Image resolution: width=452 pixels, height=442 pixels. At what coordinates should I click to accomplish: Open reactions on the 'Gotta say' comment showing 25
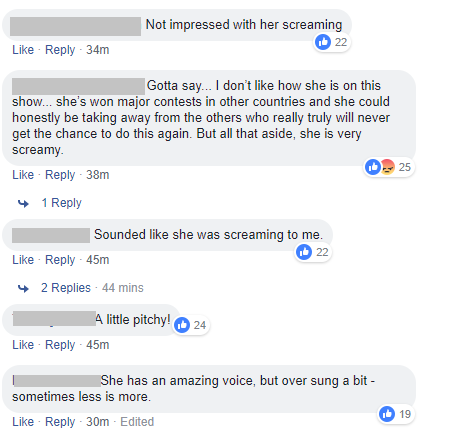389,167
